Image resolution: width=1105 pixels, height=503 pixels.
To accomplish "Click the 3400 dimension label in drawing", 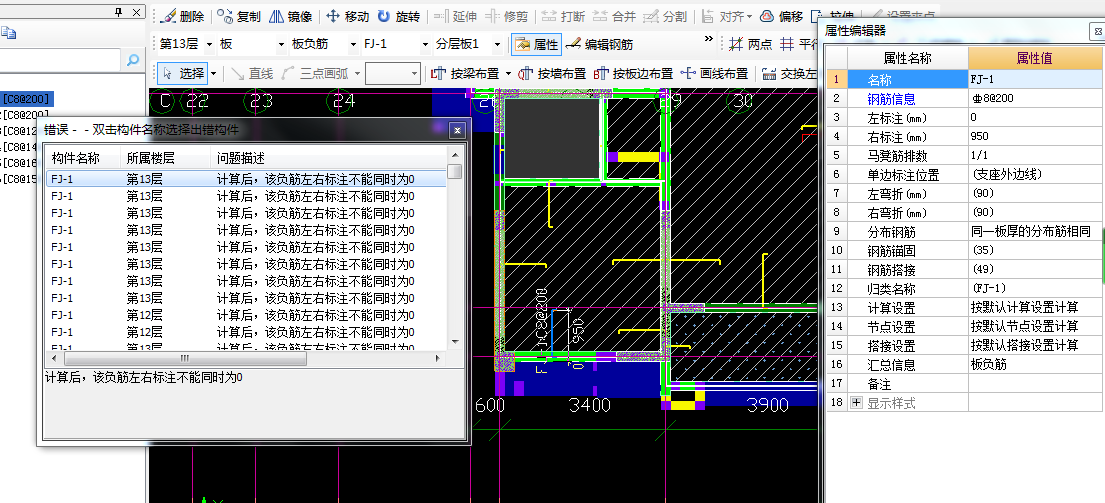I will pos(589,405).
